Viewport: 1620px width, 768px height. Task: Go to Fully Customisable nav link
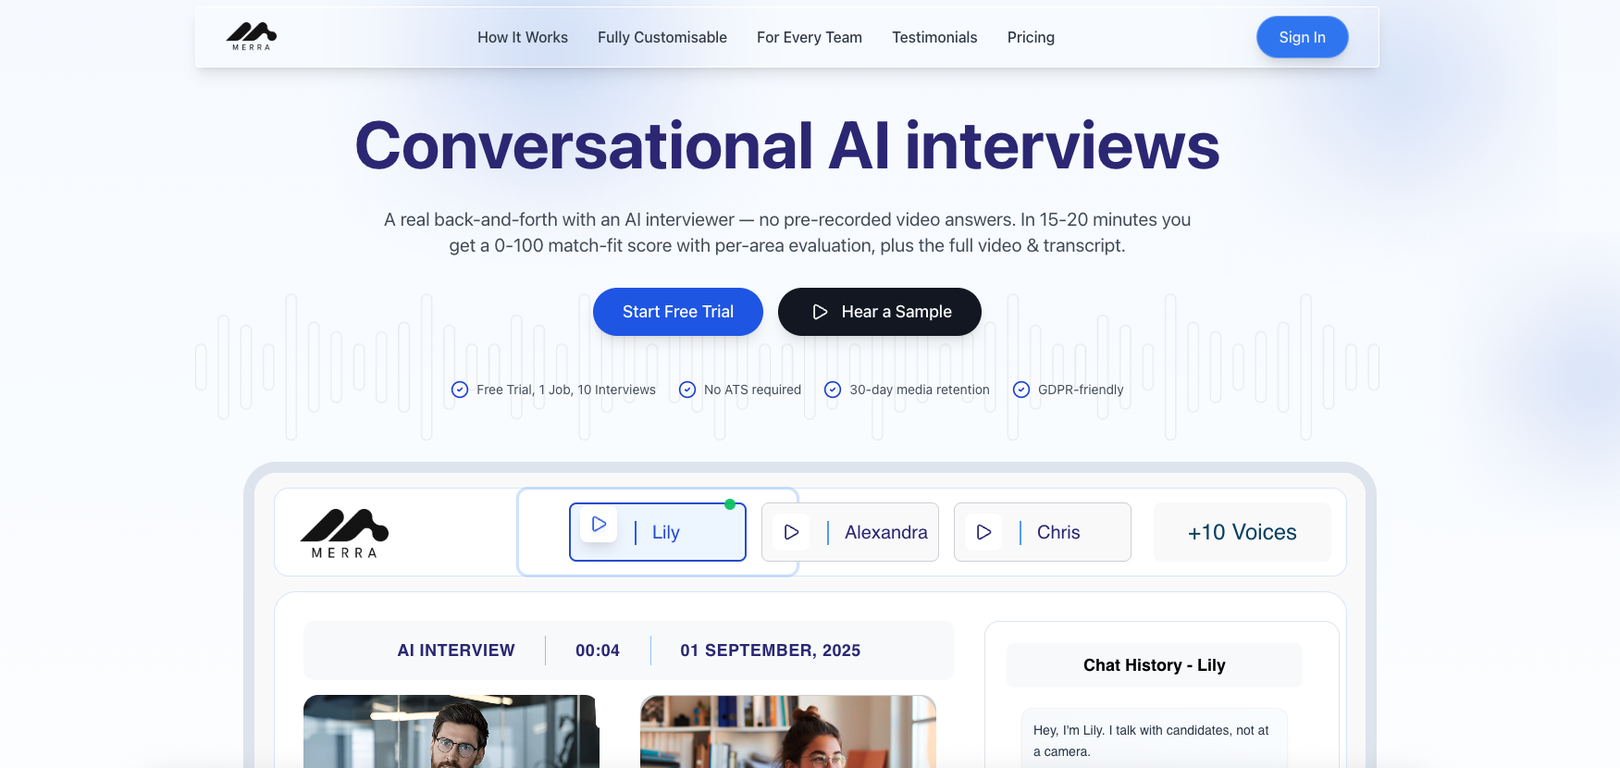[x=662, y=37]
